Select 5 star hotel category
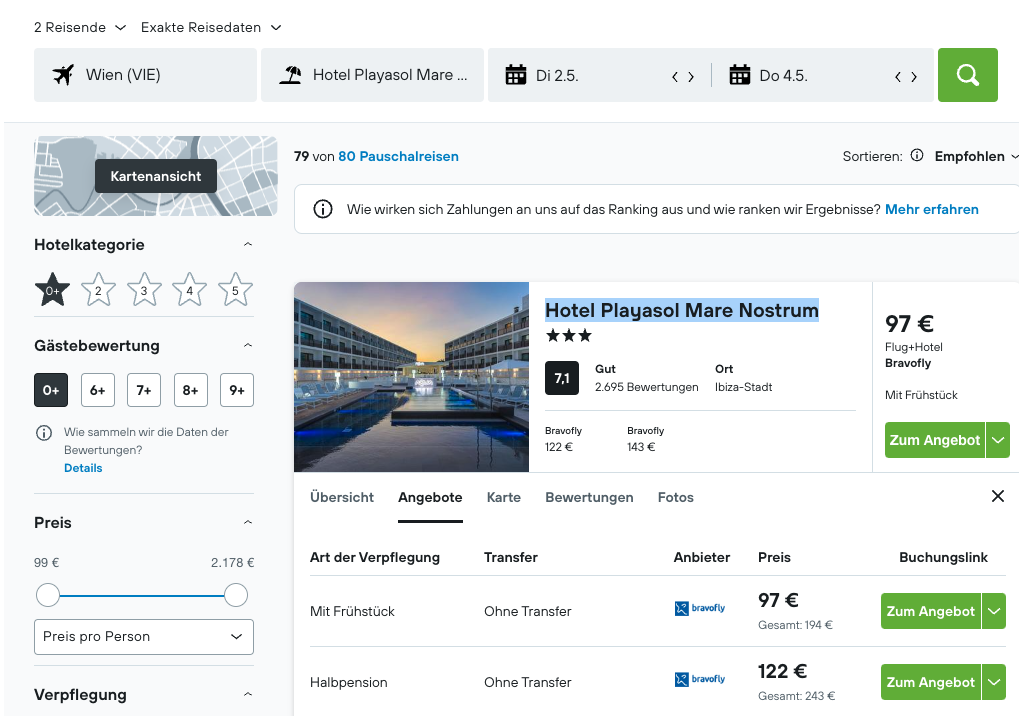 pyautogui.click(x=235, y=290)
